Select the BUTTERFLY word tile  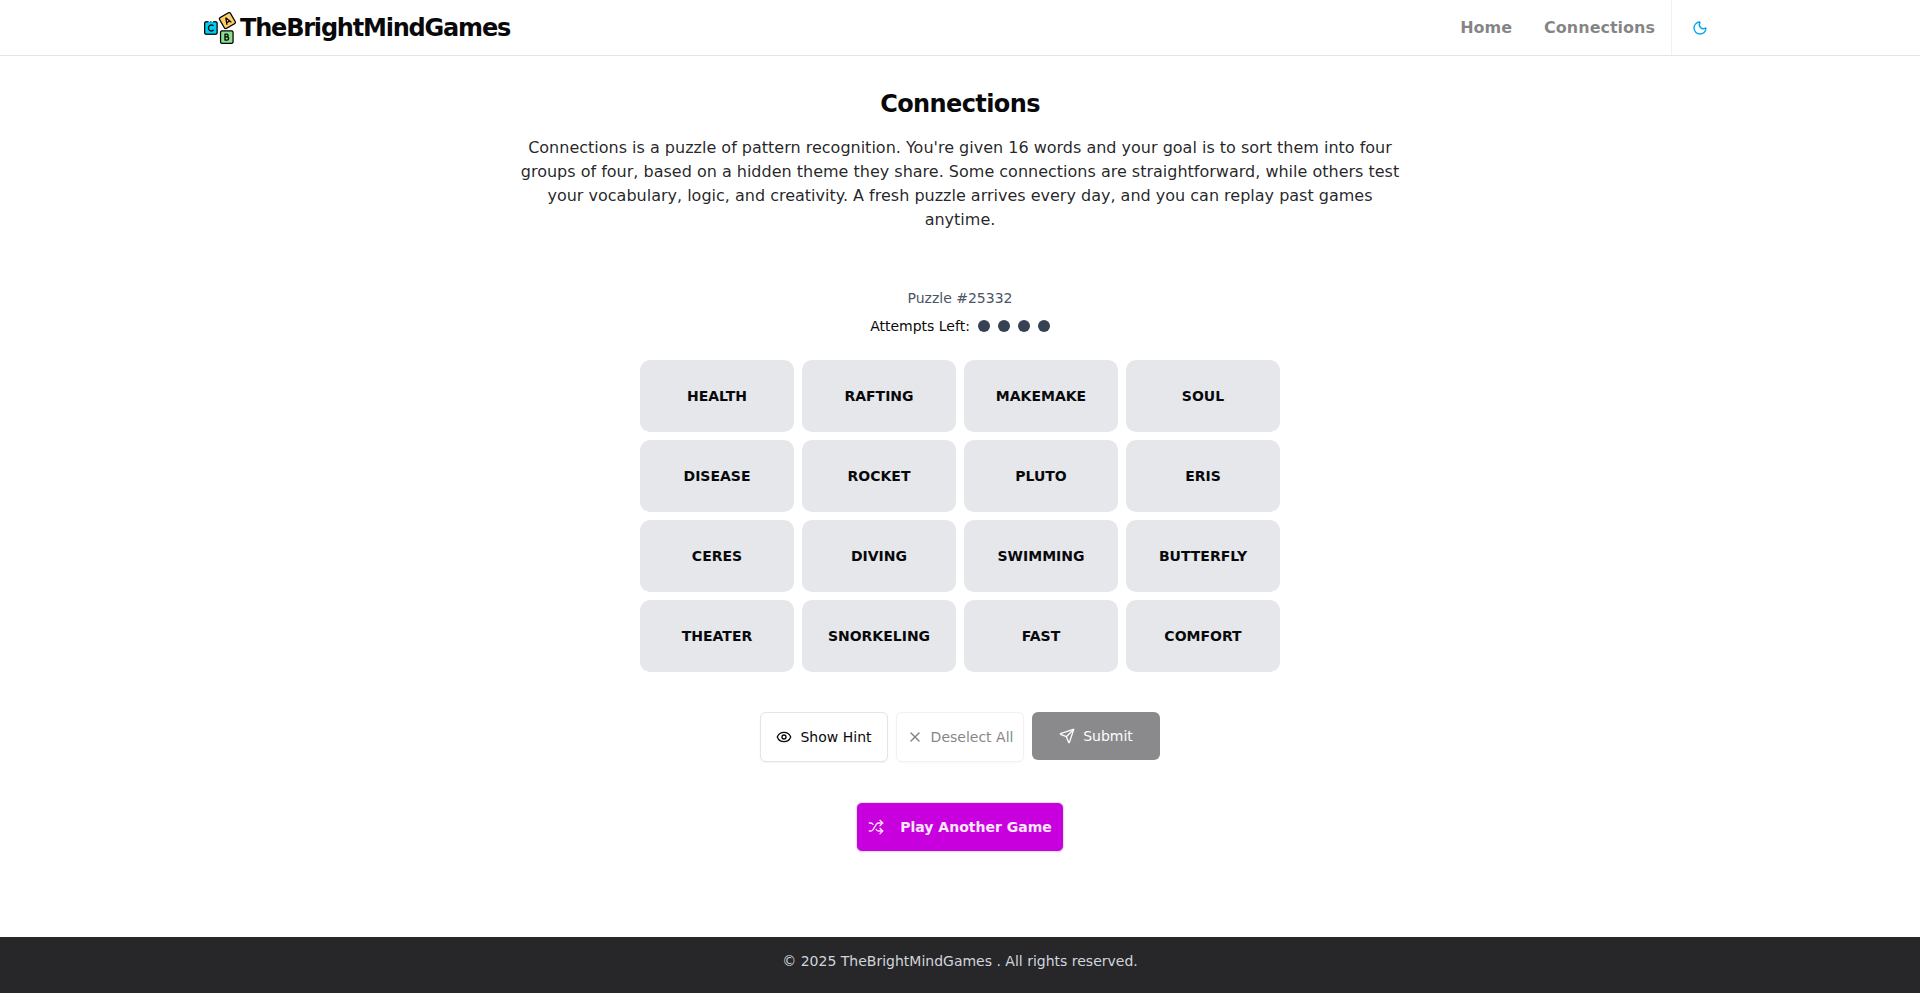tap(1202, 556)
